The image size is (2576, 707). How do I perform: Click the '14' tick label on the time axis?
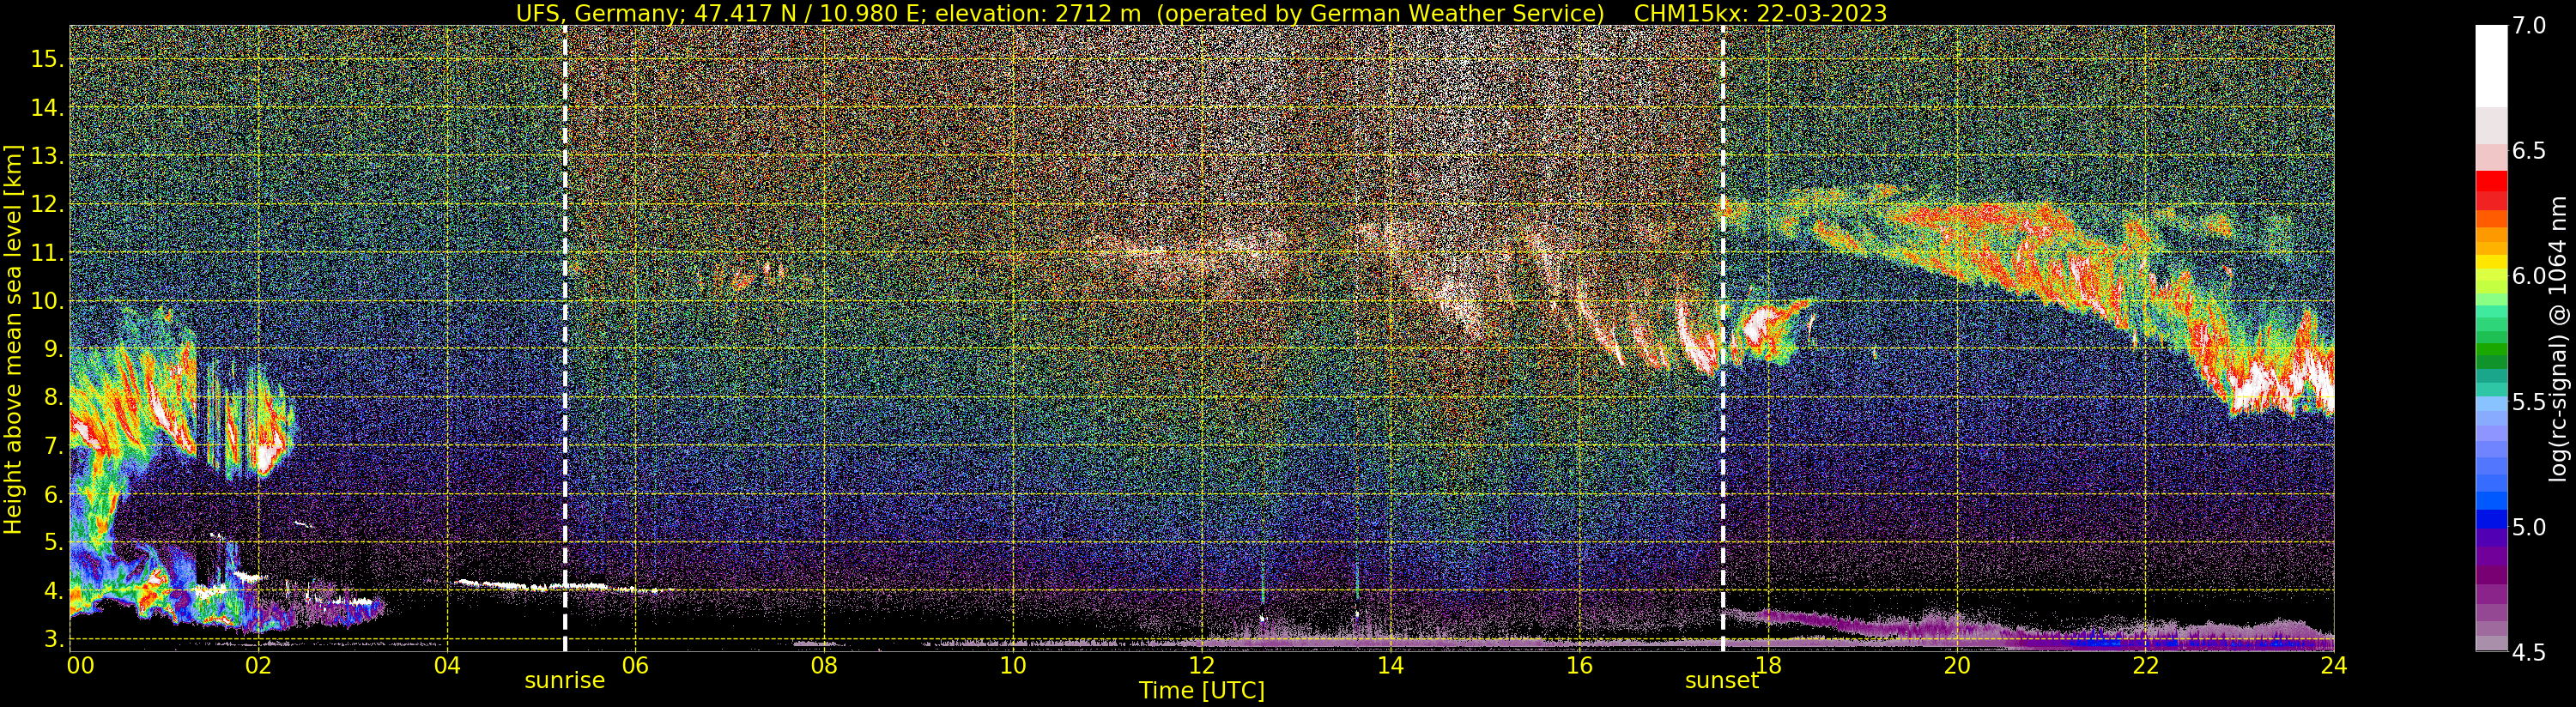tap(1390, 665)
